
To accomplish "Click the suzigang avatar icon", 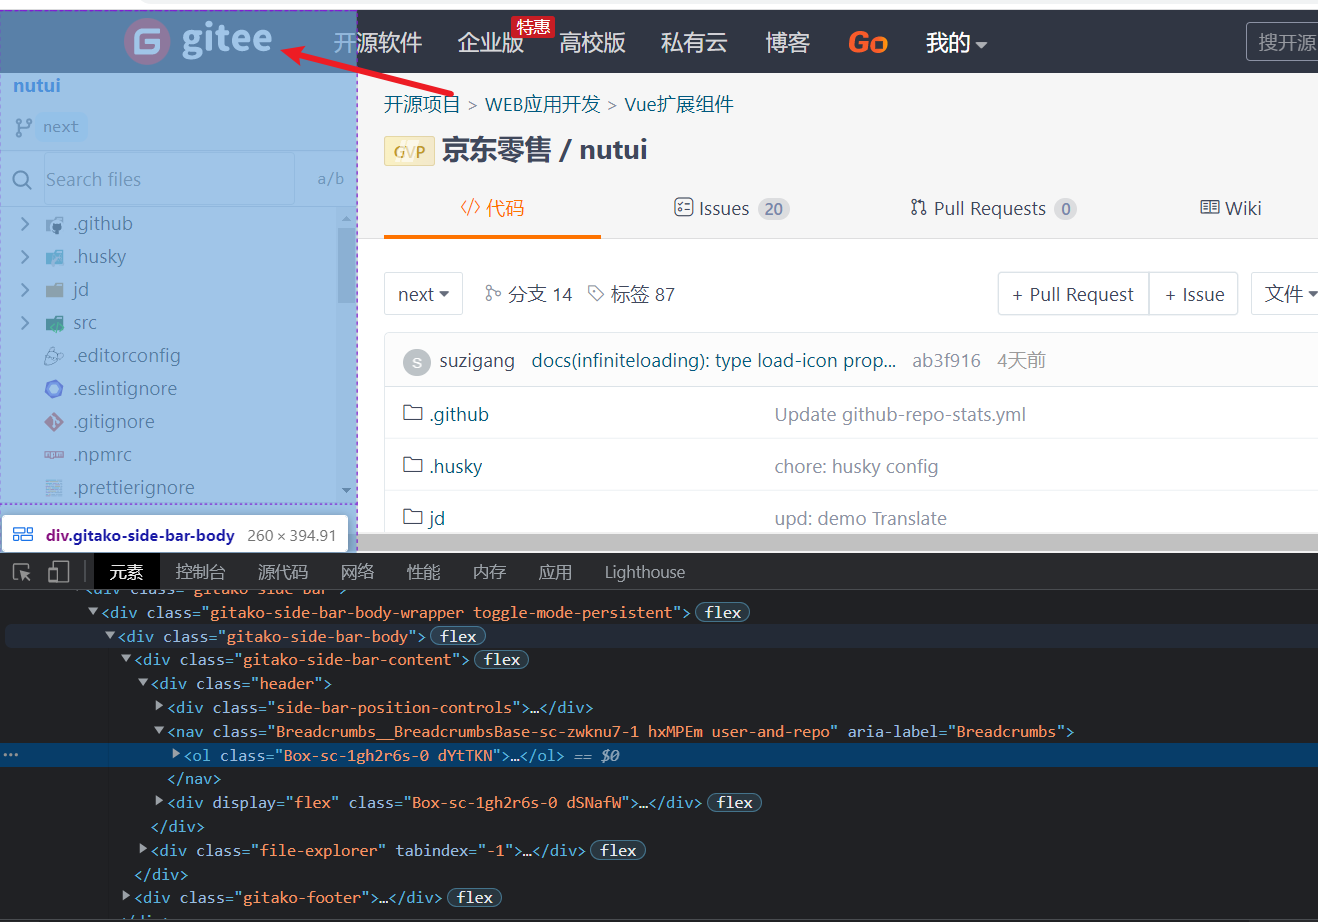I will click(x=417, y=362).
